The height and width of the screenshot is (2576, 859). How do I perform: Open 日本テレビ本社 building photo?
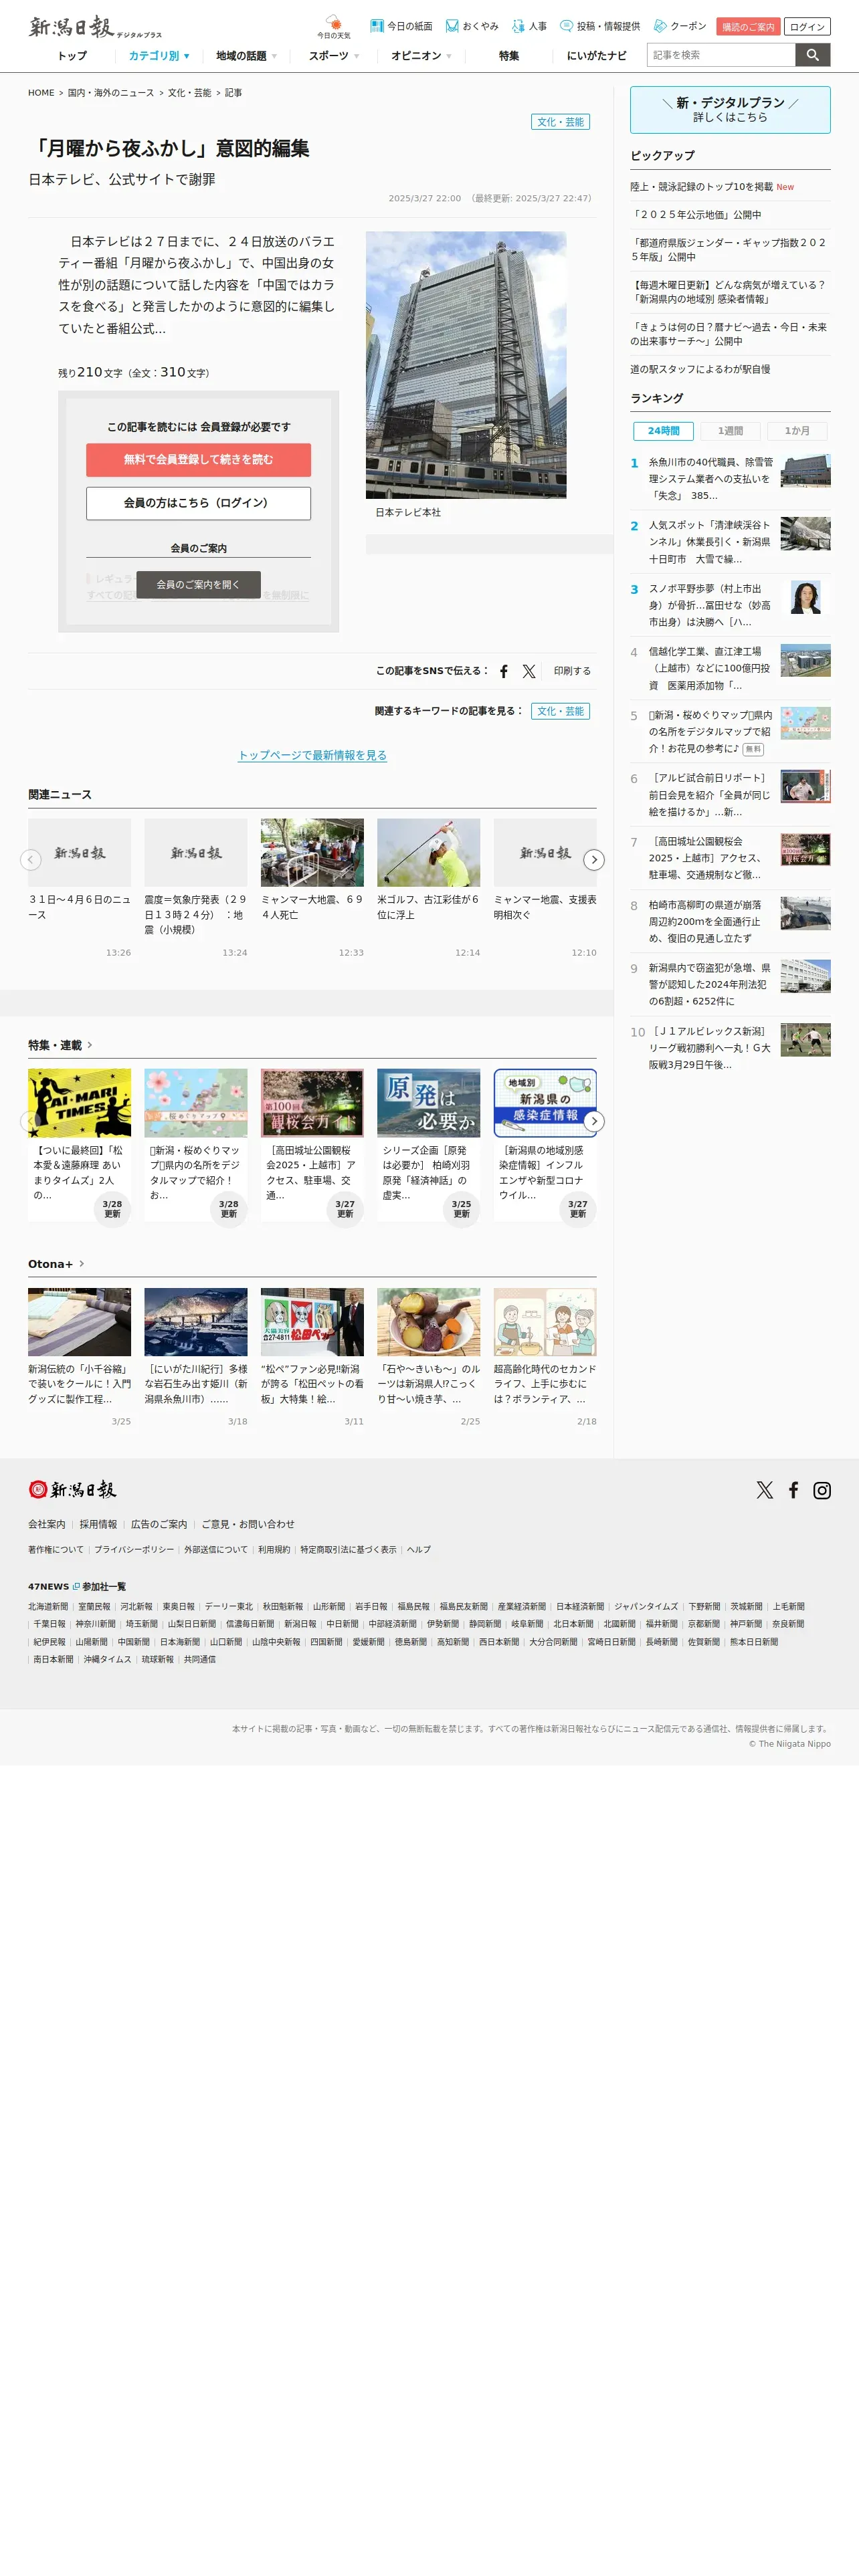click(x=466, y=365)
